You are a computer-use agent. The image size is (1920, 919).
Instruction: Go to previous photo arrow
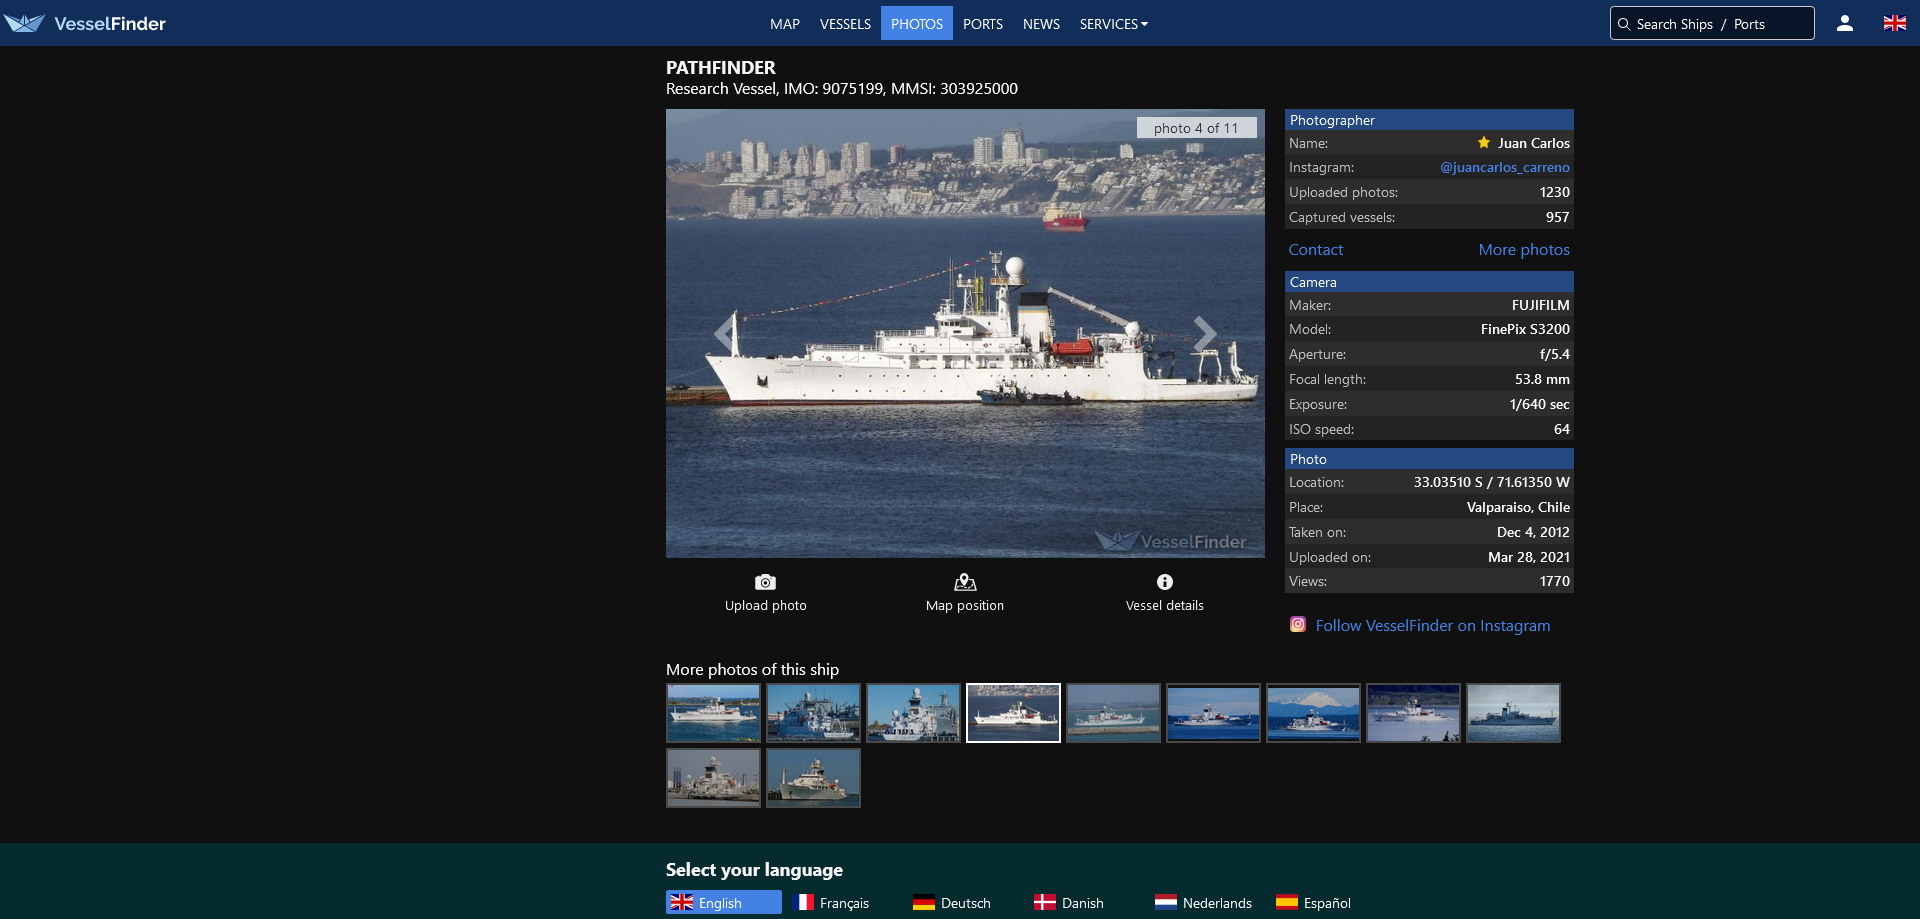point(726,333)
